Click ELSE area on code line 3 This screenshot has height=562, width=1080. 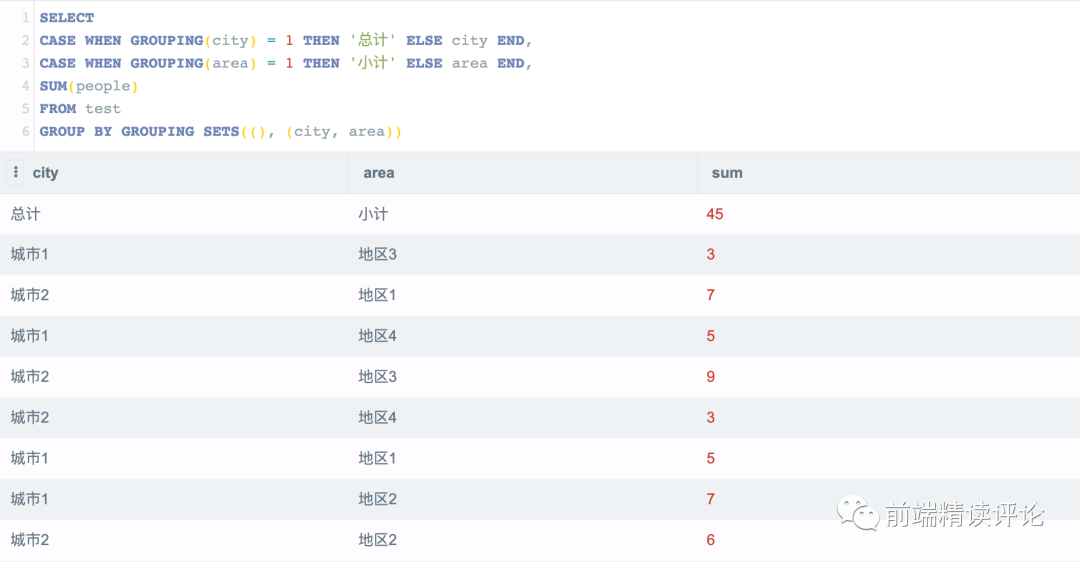pos(447,63)
